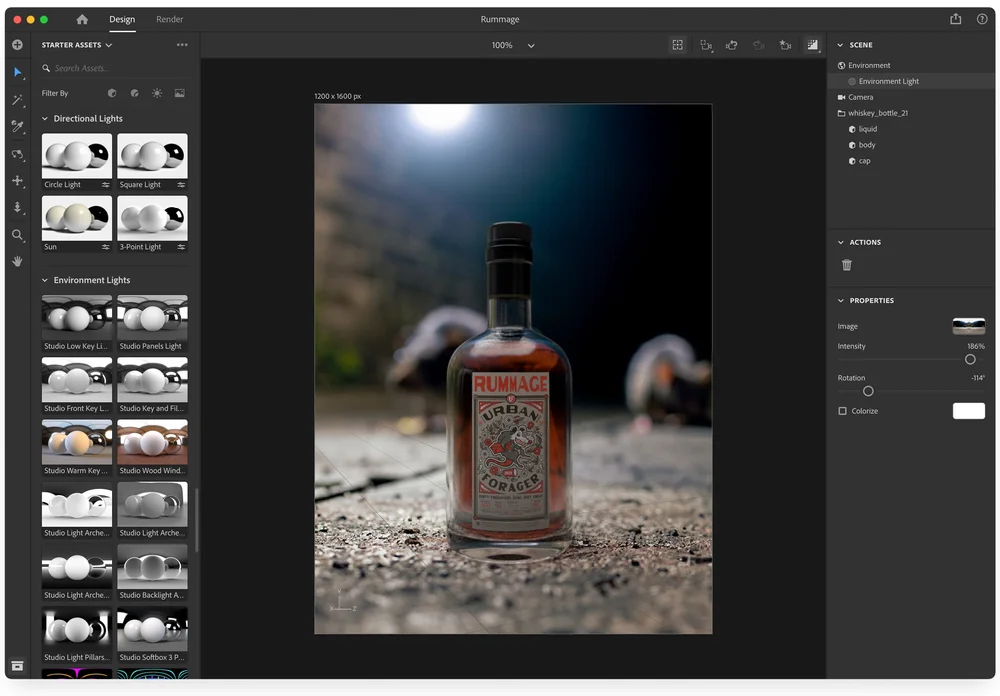Enable the Colorize checkbox
The width and height of the screenshot is (1000, 696).
pos(842,411)
